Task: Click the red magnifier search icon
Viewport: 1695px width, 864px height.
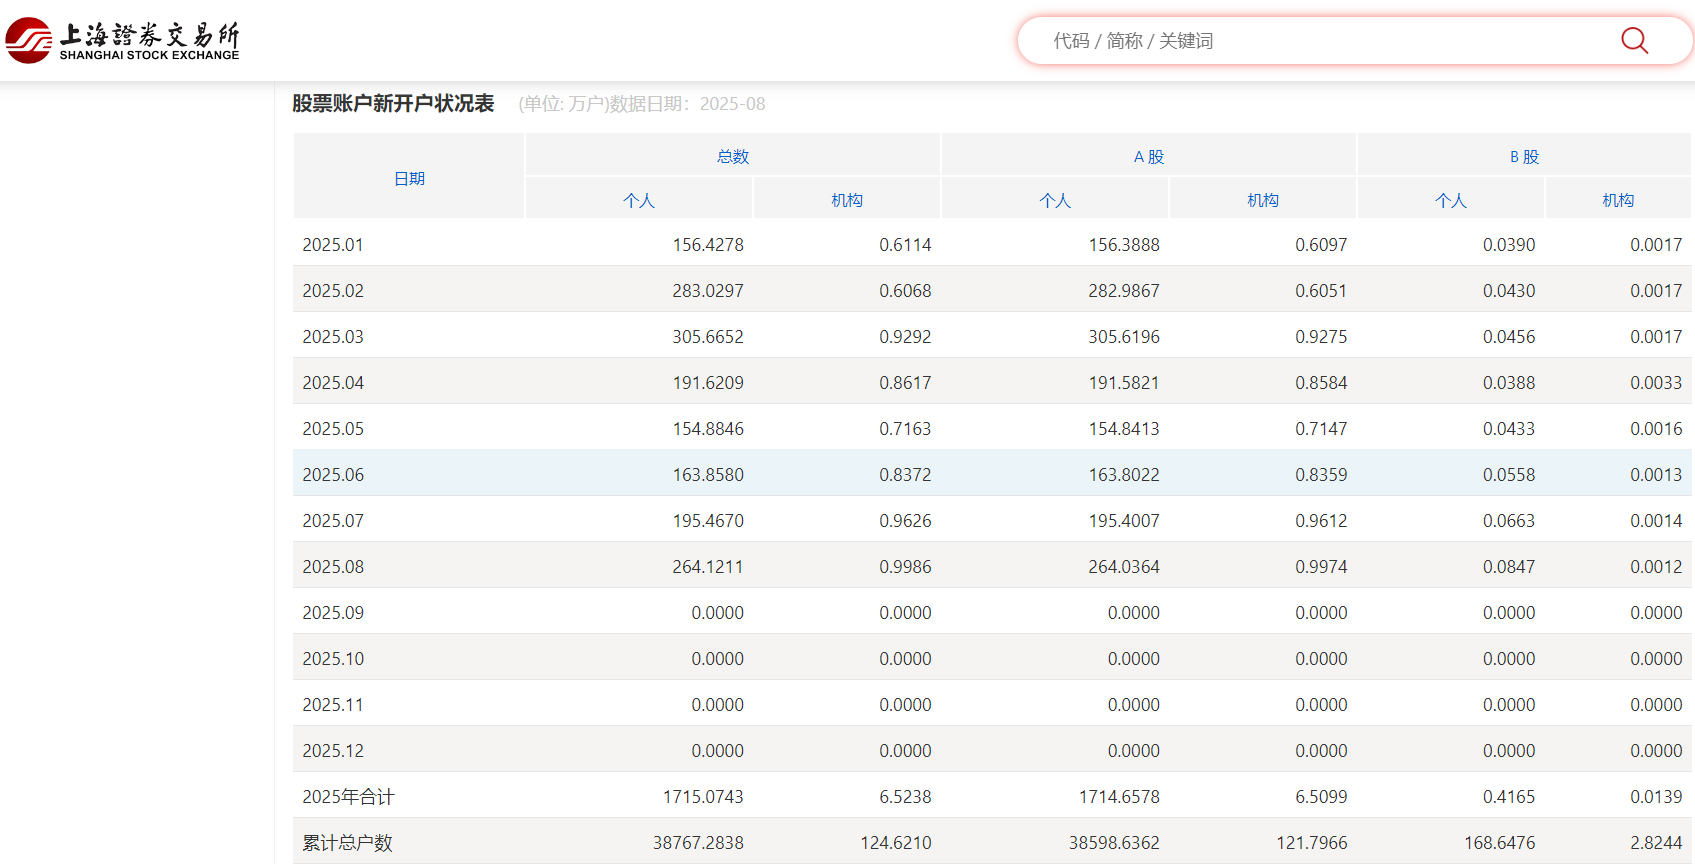Action: pos(1634,41)
